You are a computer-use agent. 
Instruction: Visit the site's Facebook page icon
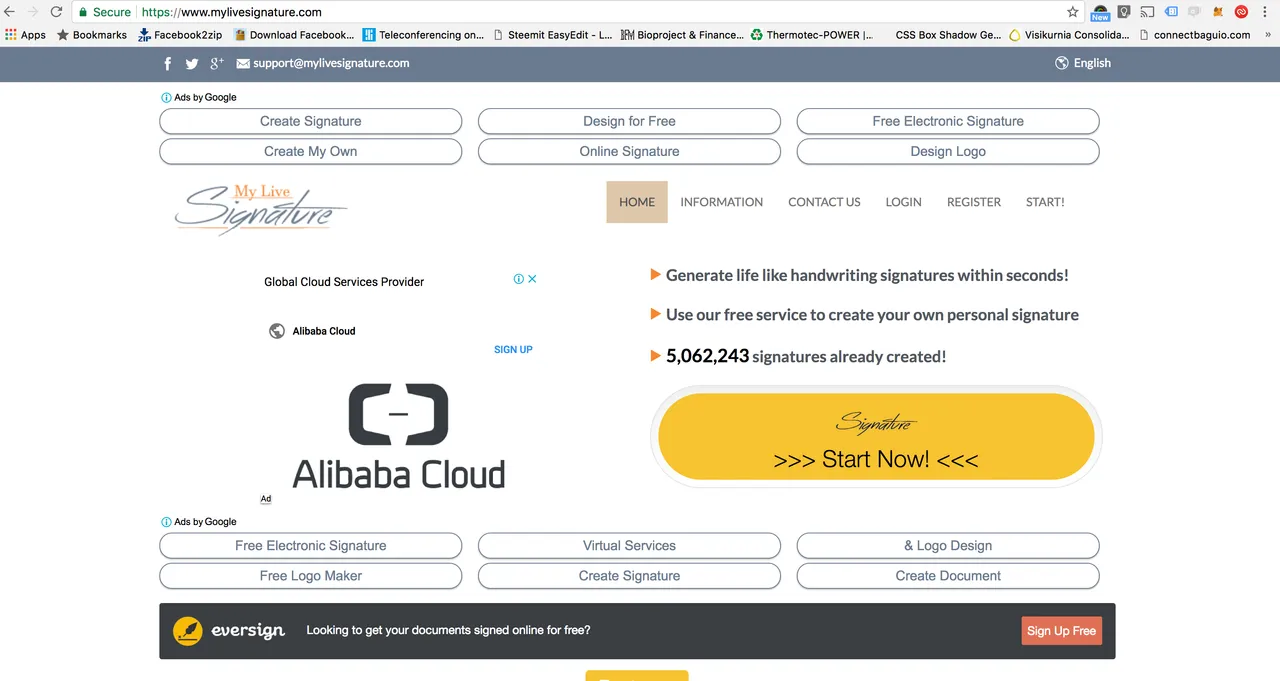click(168, 63)
